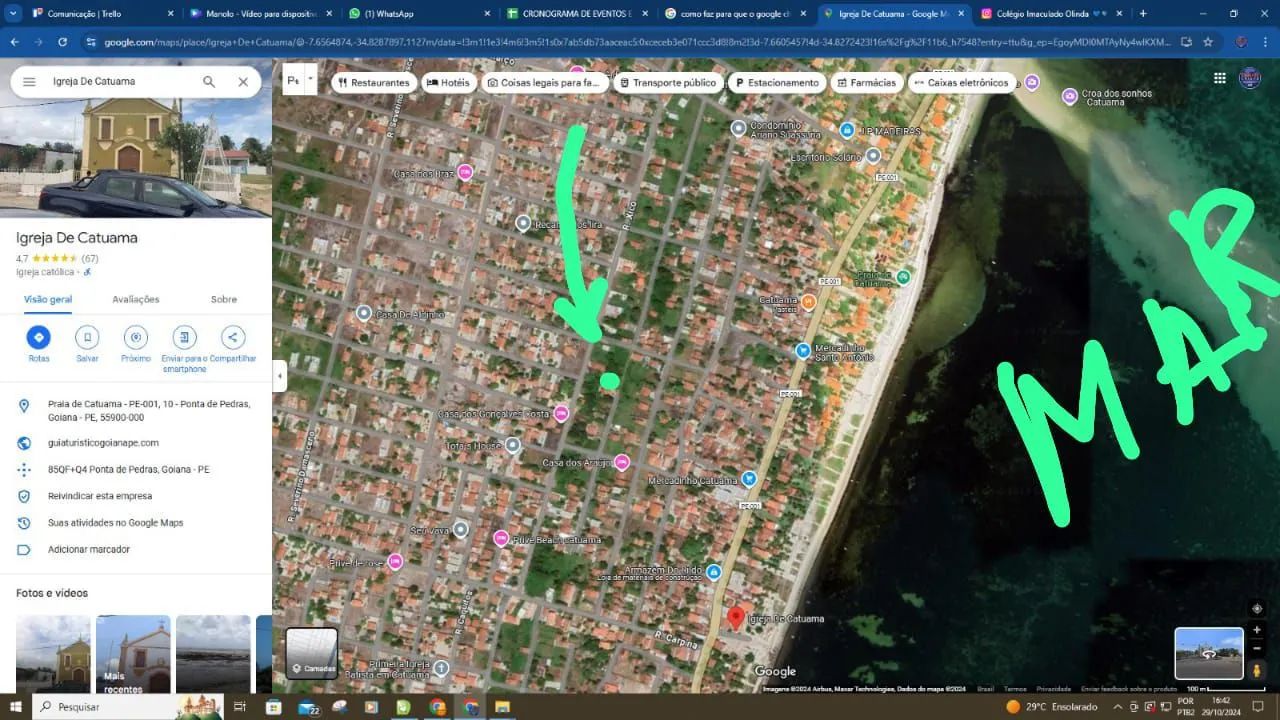Switch to the WhatsApp browser tab
Image resolution: width=1280 pixels, height=720 pixels.
point(415,14)
